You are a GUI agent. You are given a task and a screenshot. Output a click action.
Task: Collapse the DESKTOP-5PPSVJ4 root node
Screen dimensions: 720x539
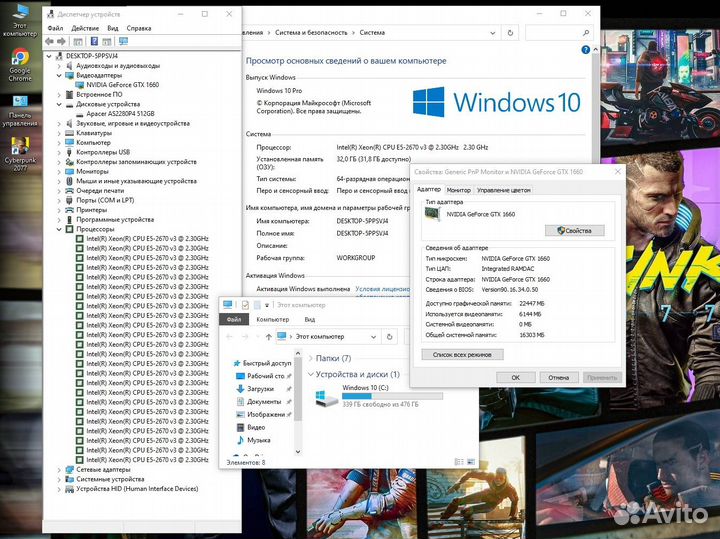click(49, 56)
